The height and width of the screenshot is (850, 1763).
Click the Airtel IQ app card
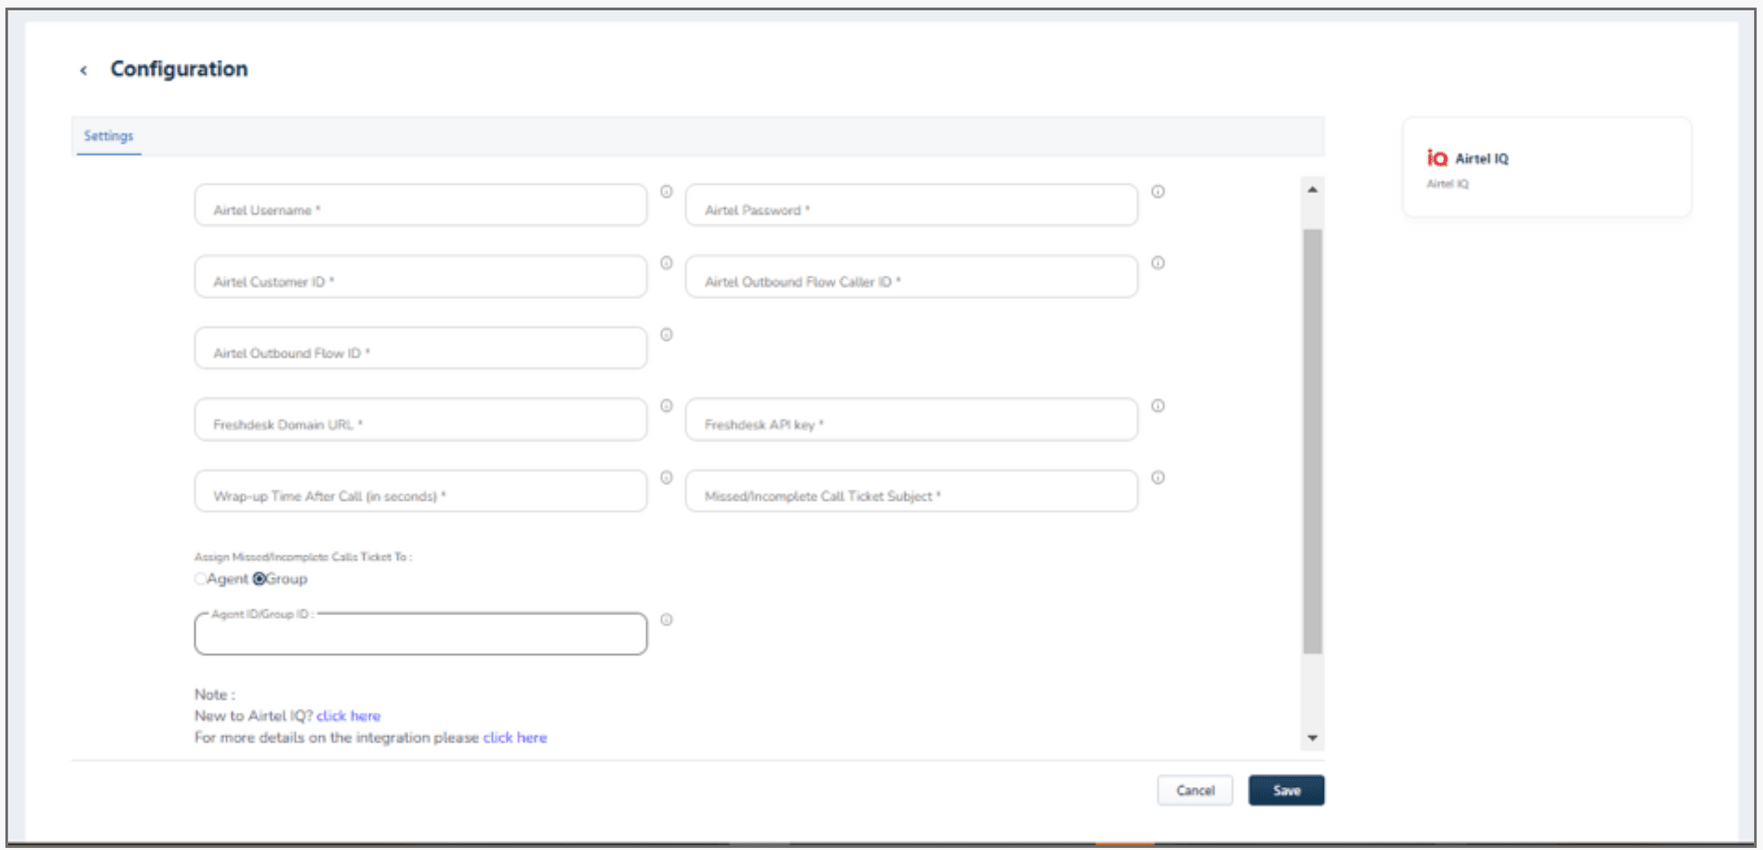1546,168
